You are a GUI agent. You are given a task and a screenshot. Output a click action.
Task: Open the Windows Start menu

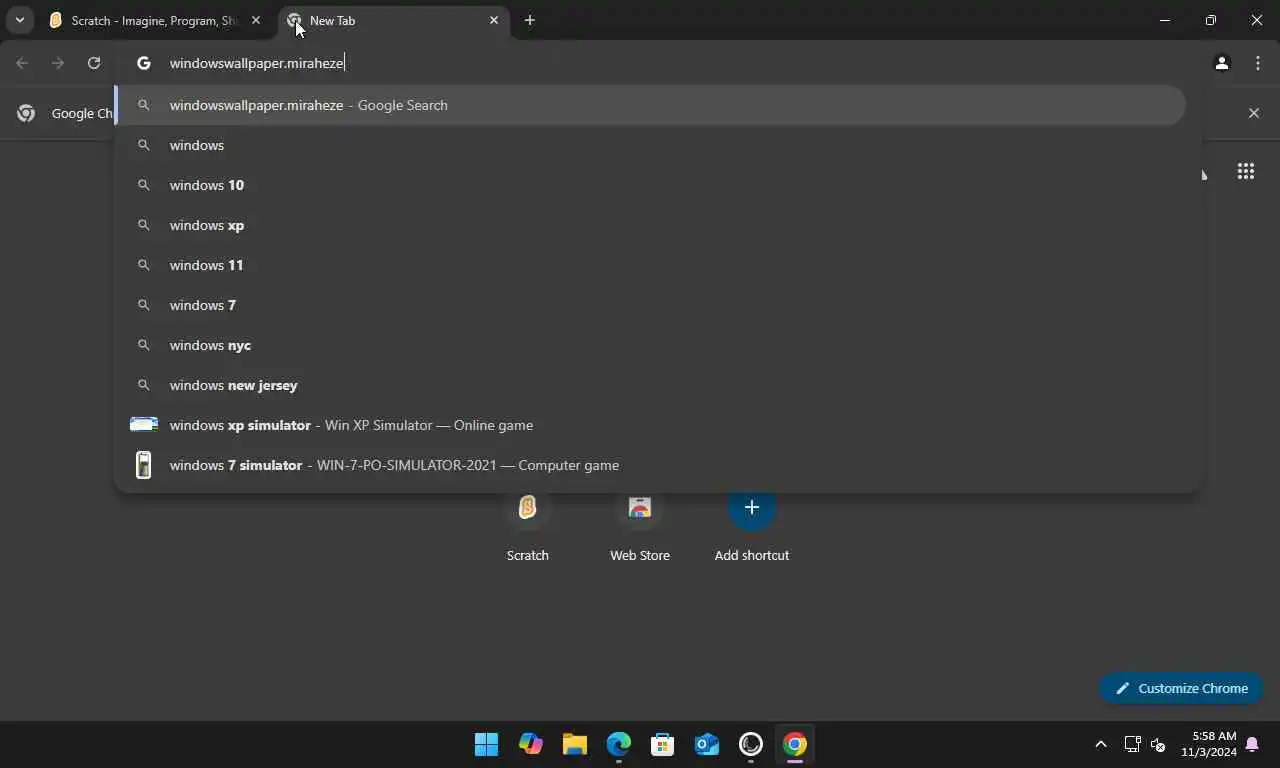[487, 744]
